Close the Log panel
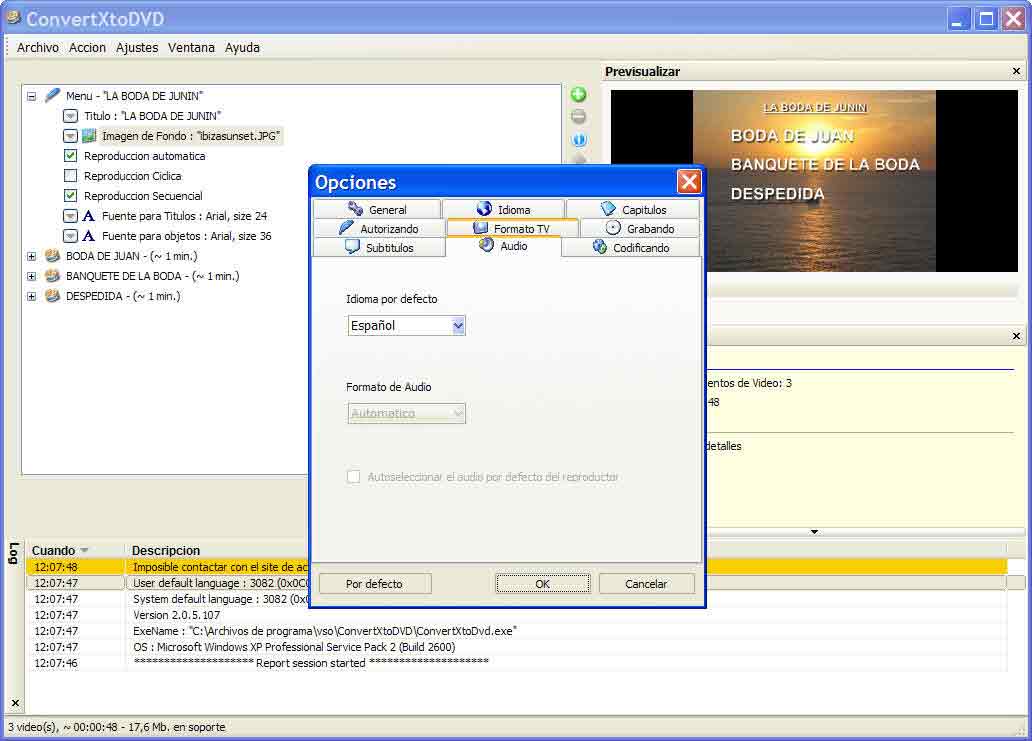Viewport: 1032px width, 741px height. (15, 703)
